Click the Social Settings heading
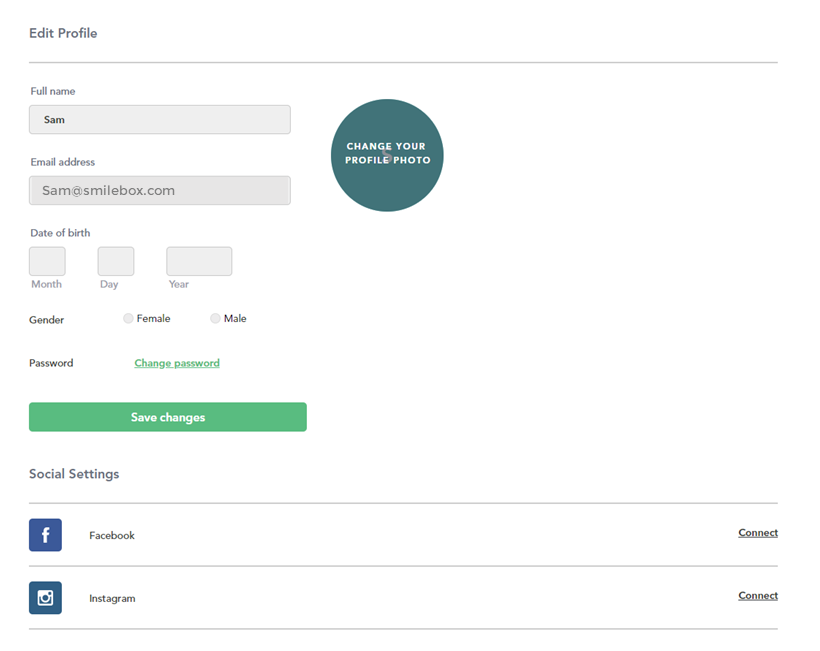Image resolution: width=820 pixels, height=651 pixels. 74,474
